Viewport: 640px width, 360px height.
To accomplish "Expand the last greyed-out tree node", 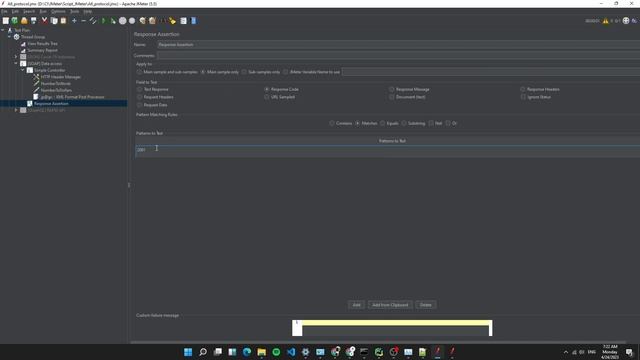I will 16,110.
